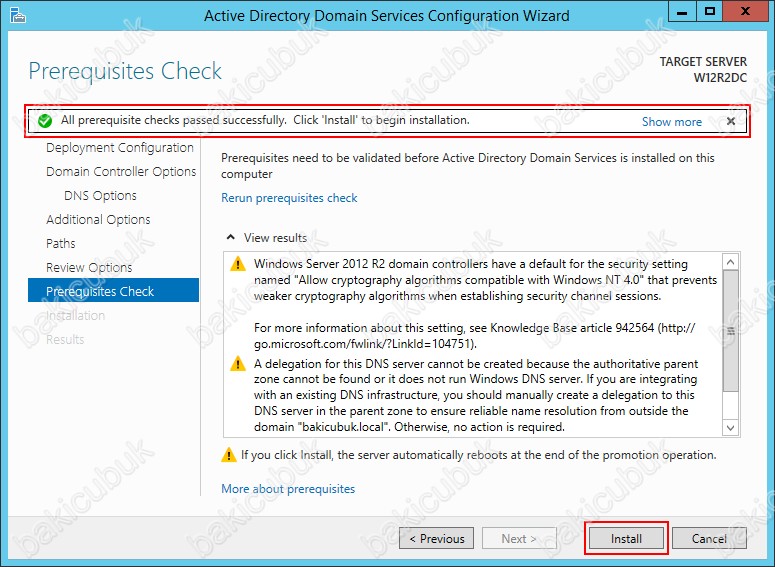Click the green success checkmark icon
775x567 pixels.
pyautogui.click(x=45, y=121)
